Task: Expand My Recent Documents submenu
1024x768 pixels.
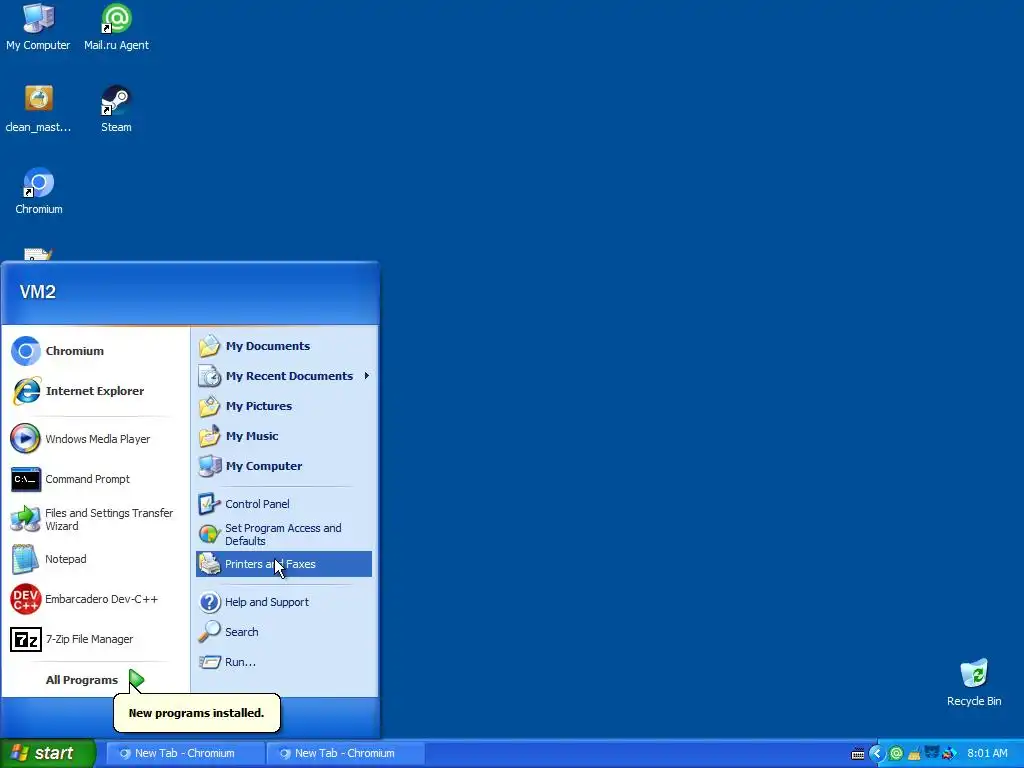Action: pos(283,376)
